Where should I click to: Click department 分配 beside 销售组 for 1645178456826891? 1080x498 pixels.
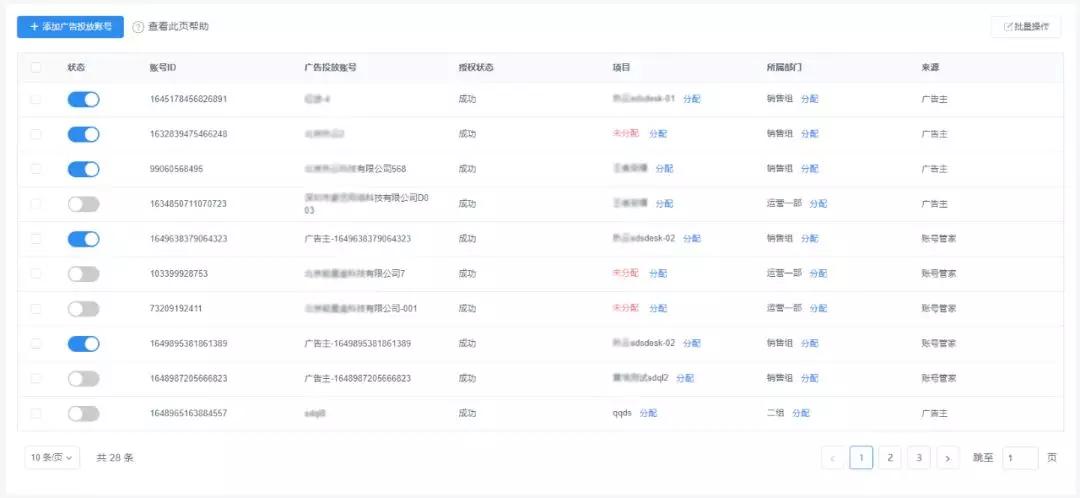pos(809,99)
